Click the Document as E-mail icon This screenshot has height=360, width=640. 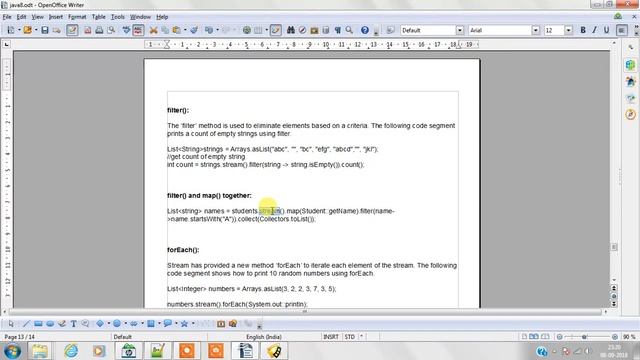(x=56, y=30)
